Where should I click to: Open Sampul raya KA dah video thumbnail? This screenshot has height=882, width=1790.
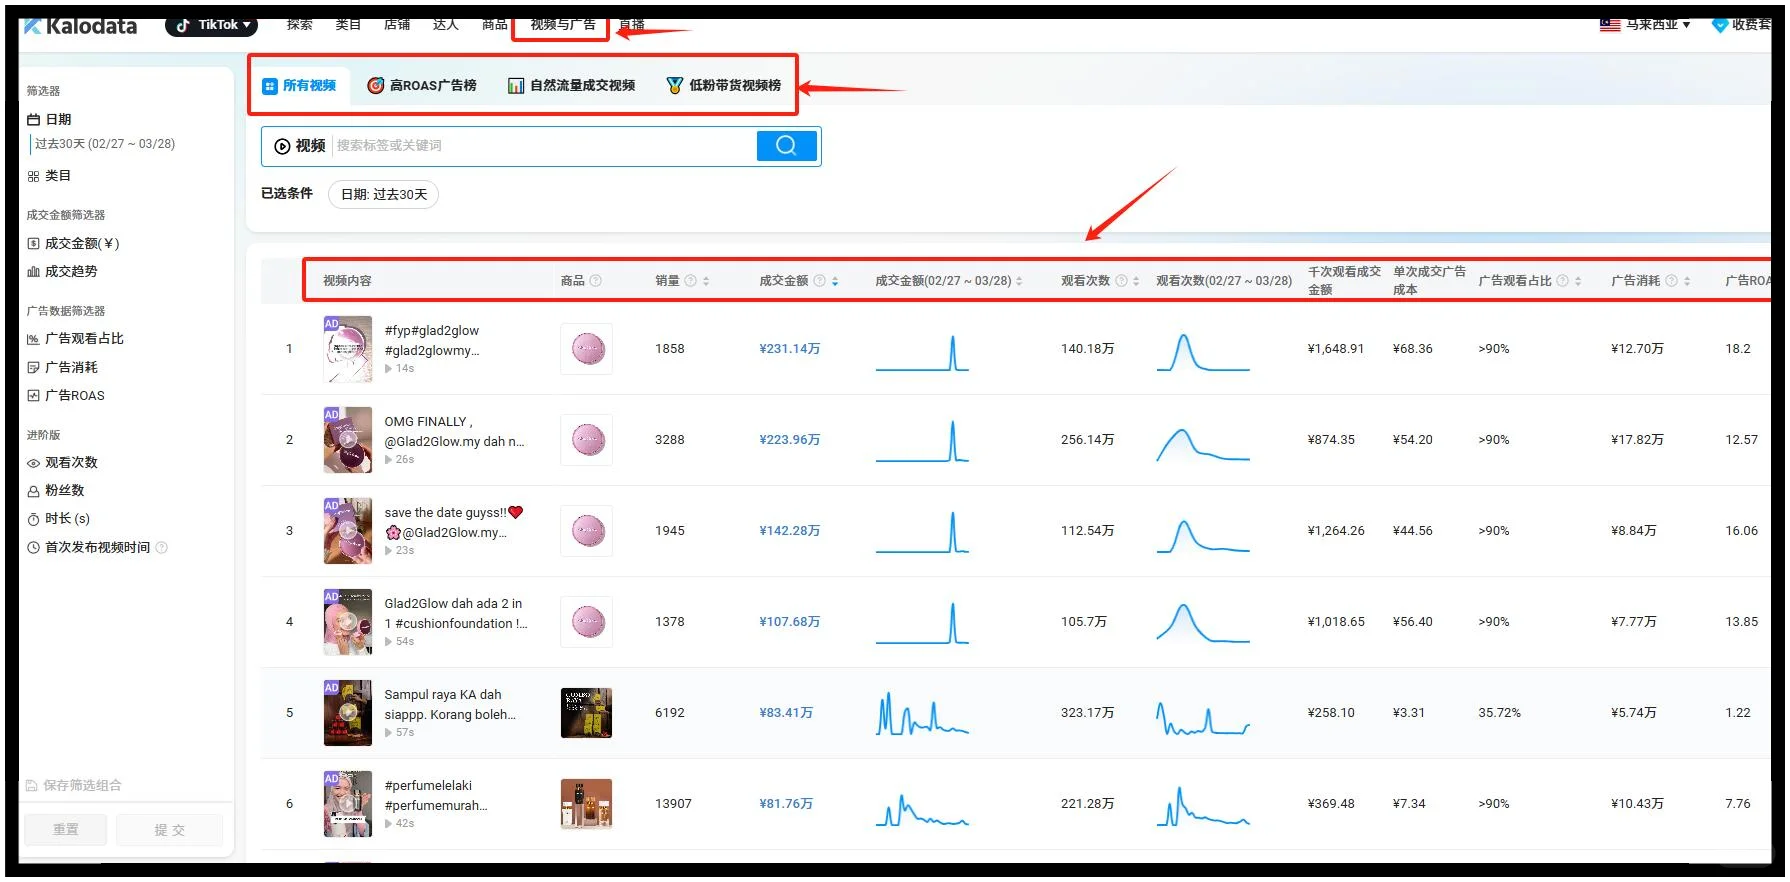click(348, 713)
